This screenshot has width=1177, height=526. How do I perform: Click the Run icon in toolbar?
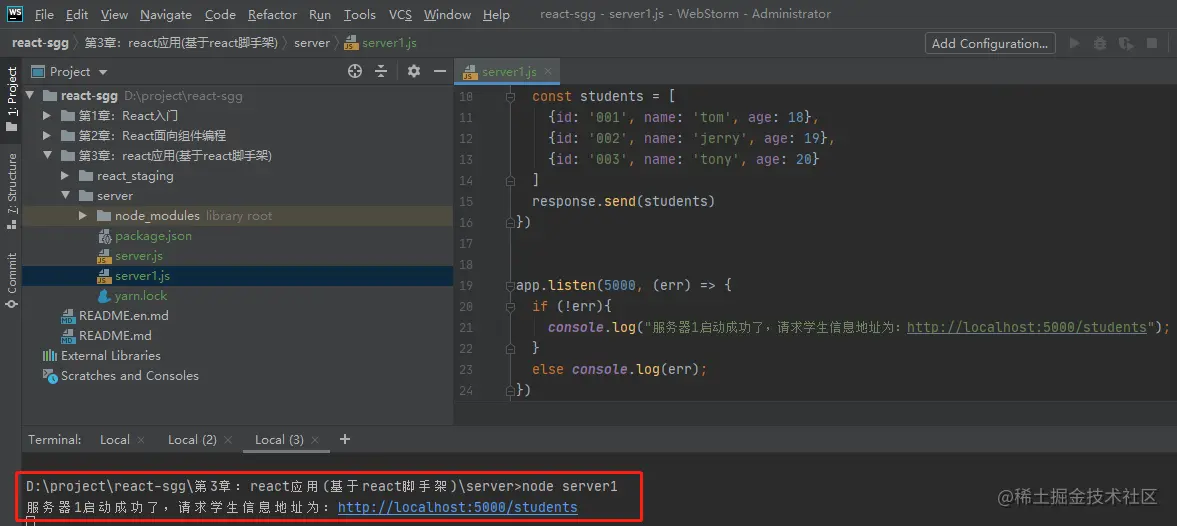click(1075, 44)
